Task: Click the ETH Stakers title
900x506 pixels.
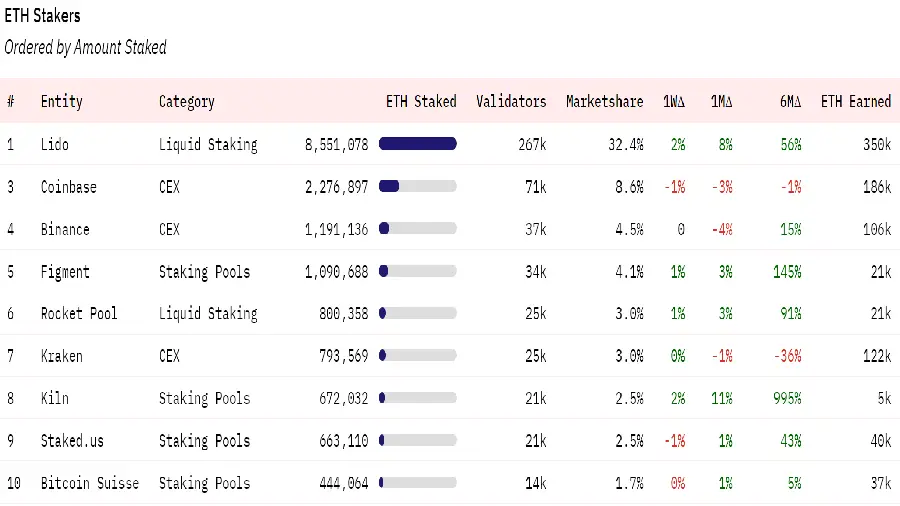Action: (43, 17)
